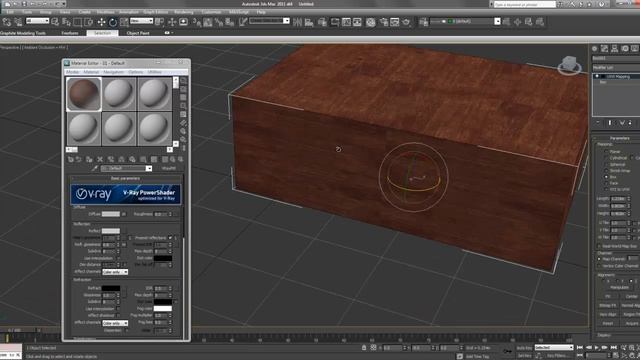Click the ViewCube in the viewport

point(569,65)
